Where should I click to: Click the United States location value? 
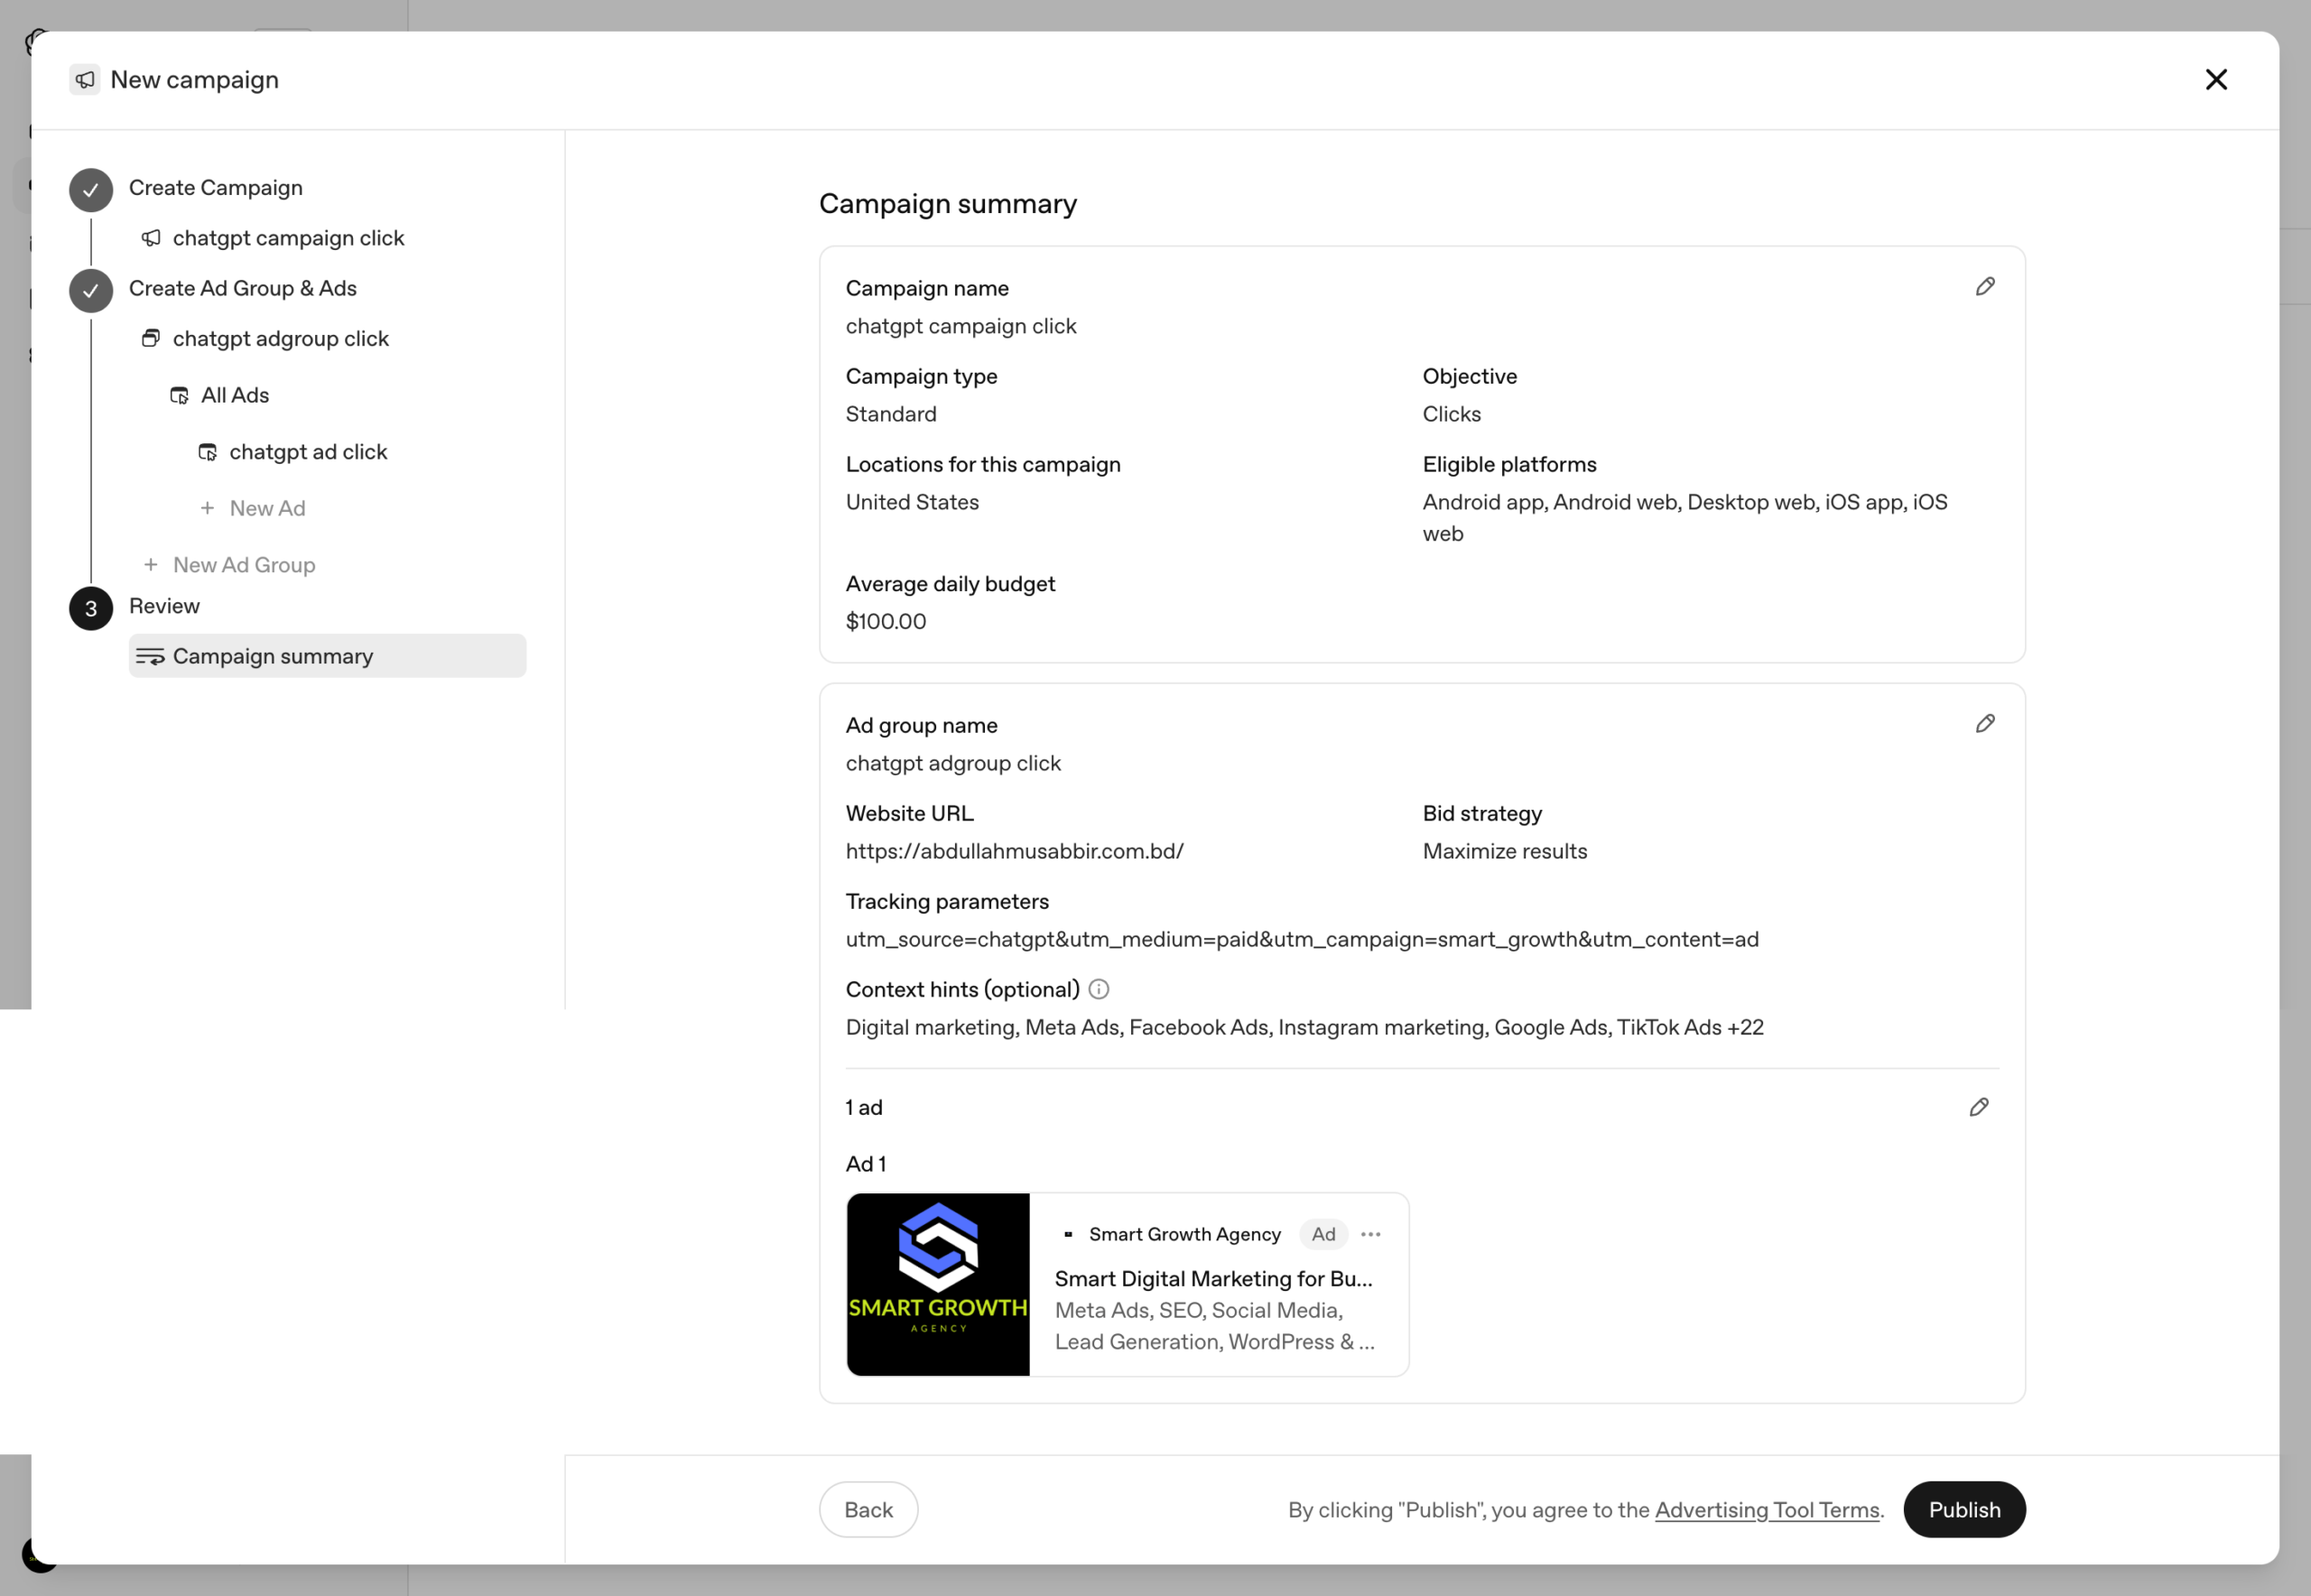click(x=912, y=502)
